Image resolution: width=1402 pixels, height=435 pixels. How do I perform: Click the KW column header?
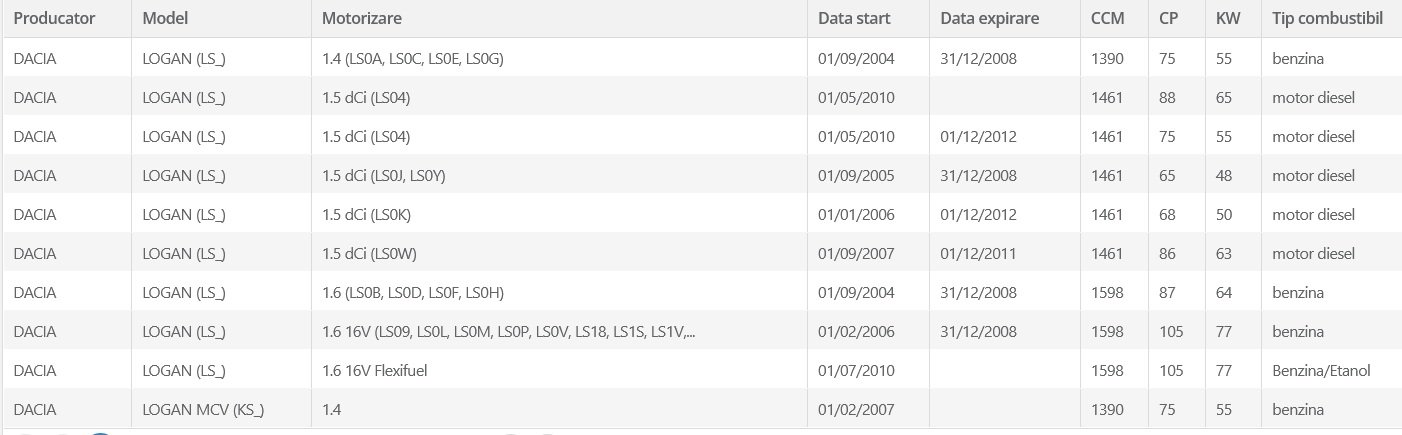tap(1233, 19)
